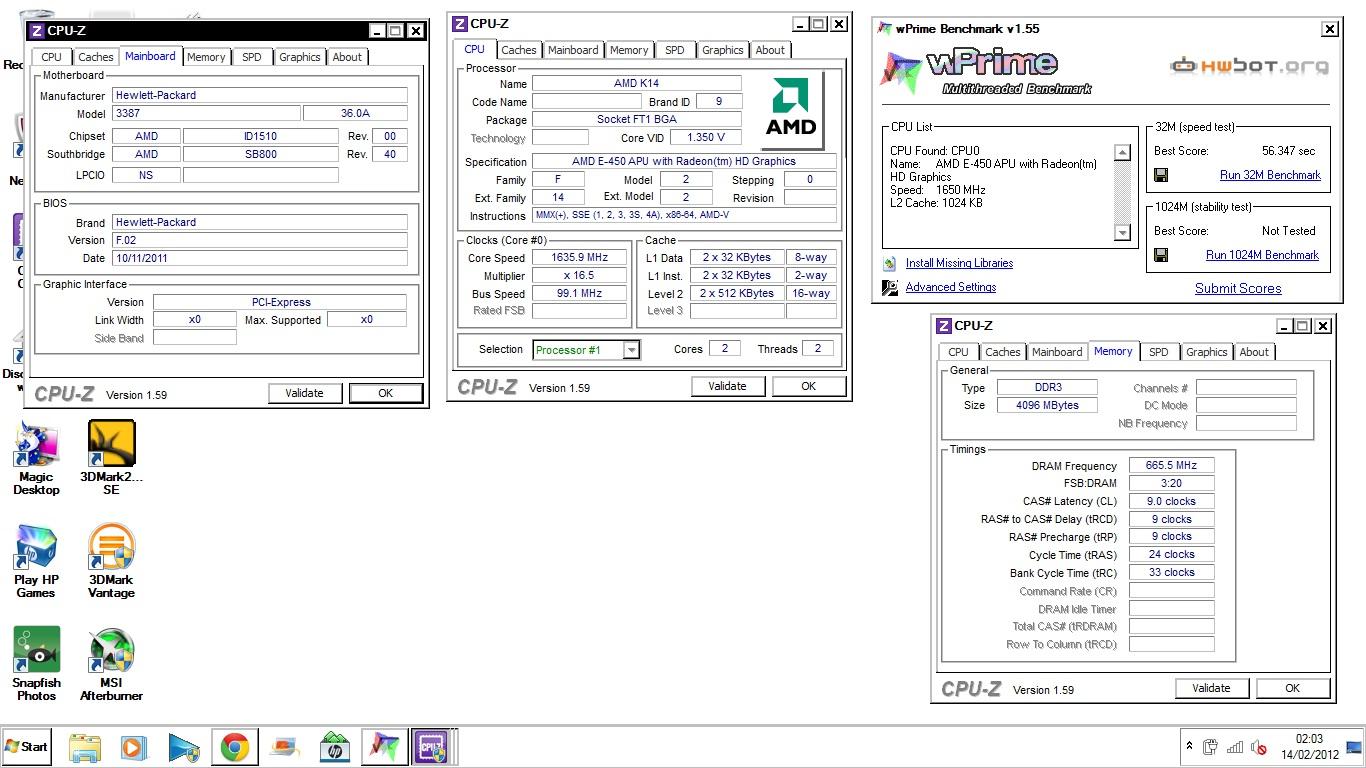
Task: Open the 3DMark2... SE desktop shortcut
Action: (x=111, y=457)
